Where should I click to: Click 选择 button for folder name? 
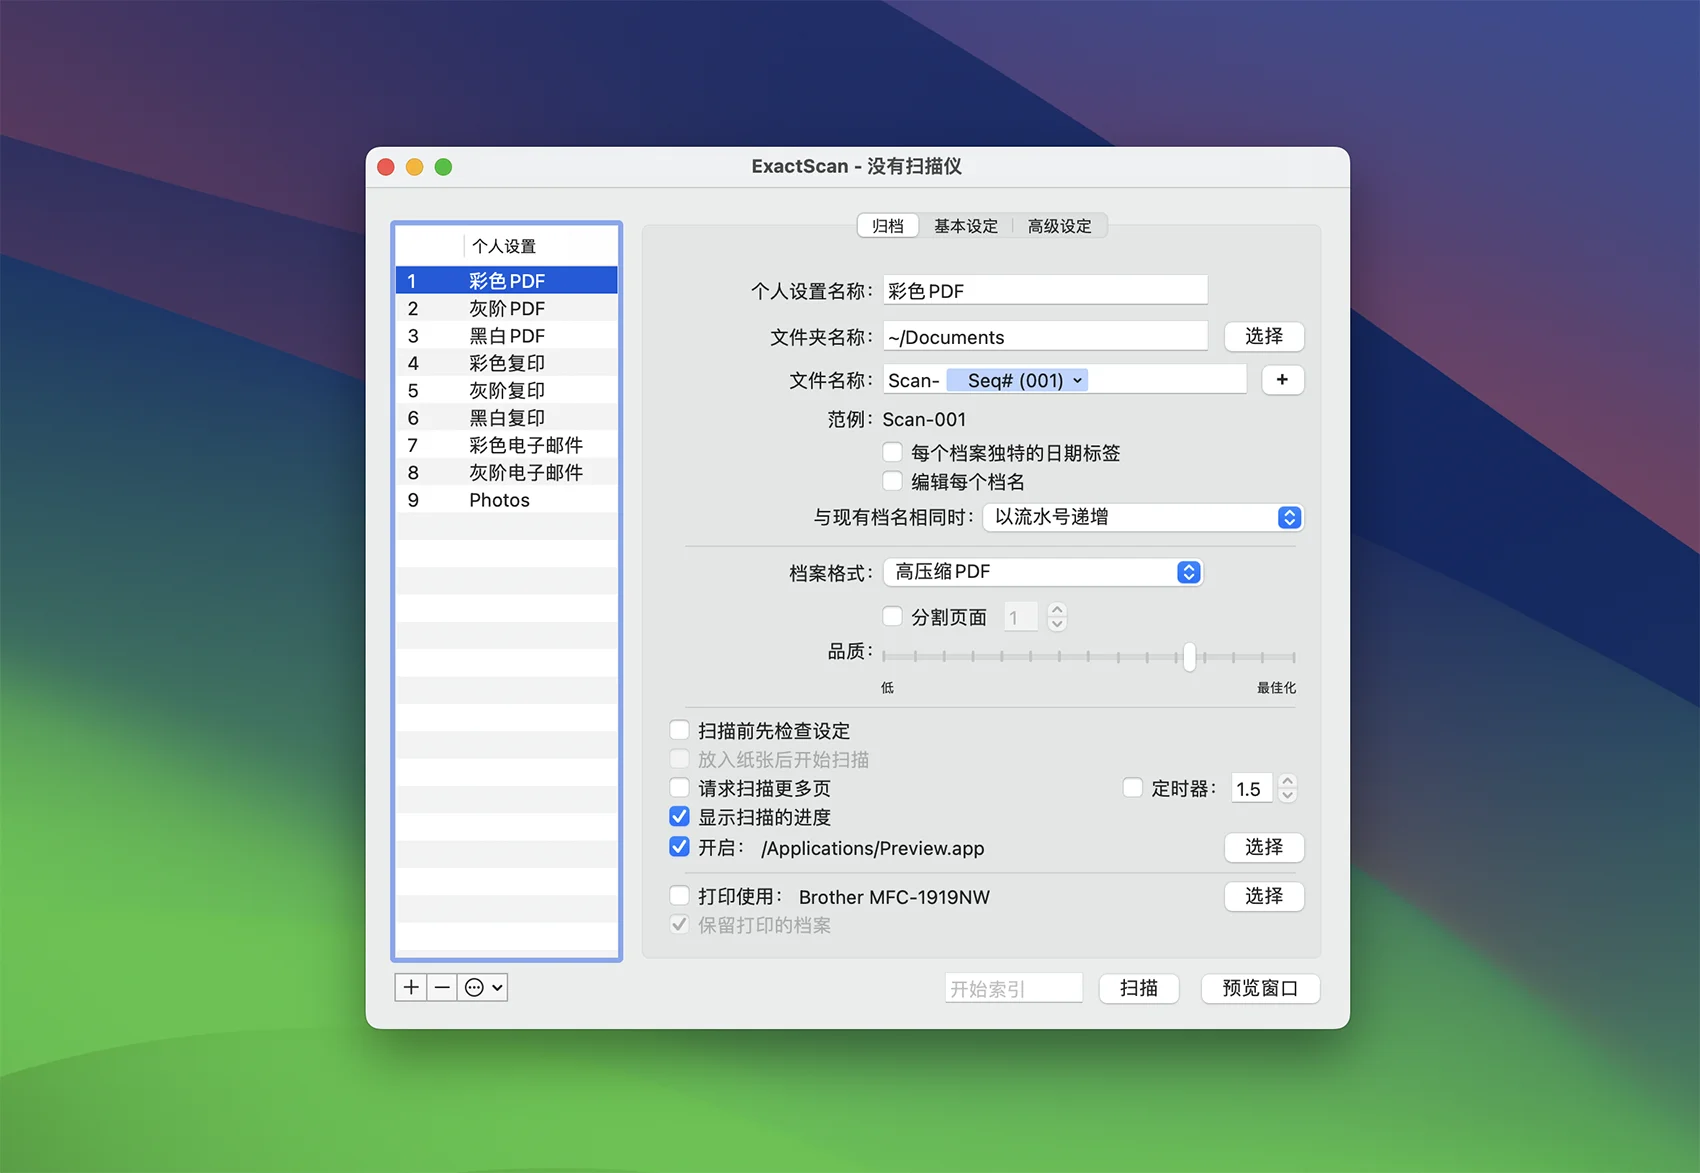pos(1264,336)
